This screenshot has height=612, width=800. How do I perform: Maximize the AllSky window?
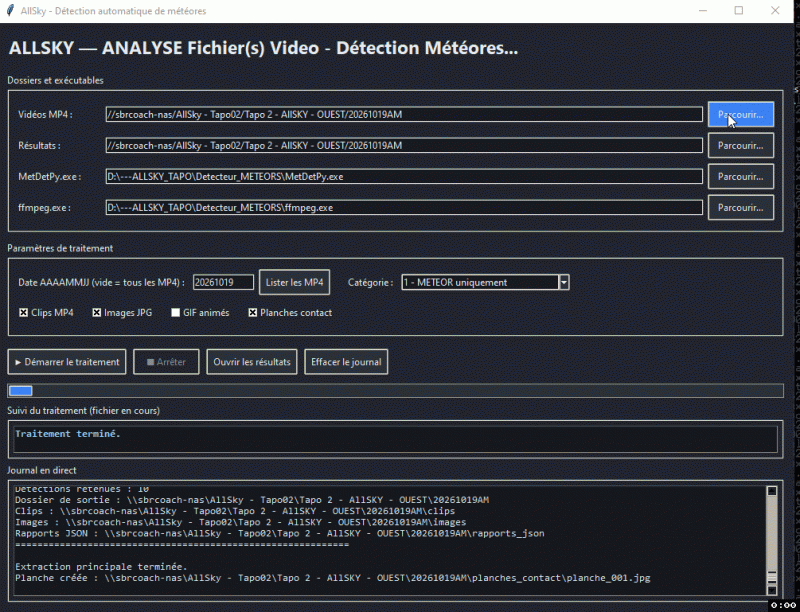click(x=738, y=11)
